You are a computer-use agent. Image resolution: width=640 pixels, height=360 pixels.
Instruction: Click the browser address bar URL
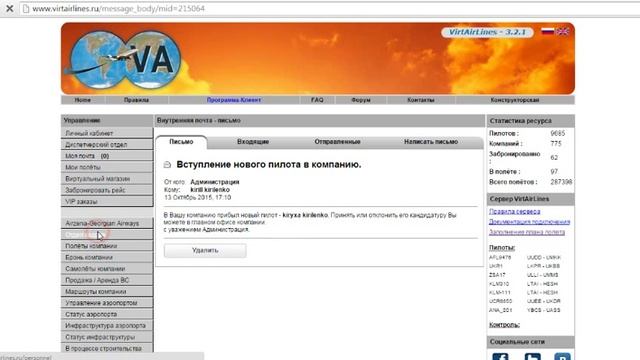pos(118,9)
